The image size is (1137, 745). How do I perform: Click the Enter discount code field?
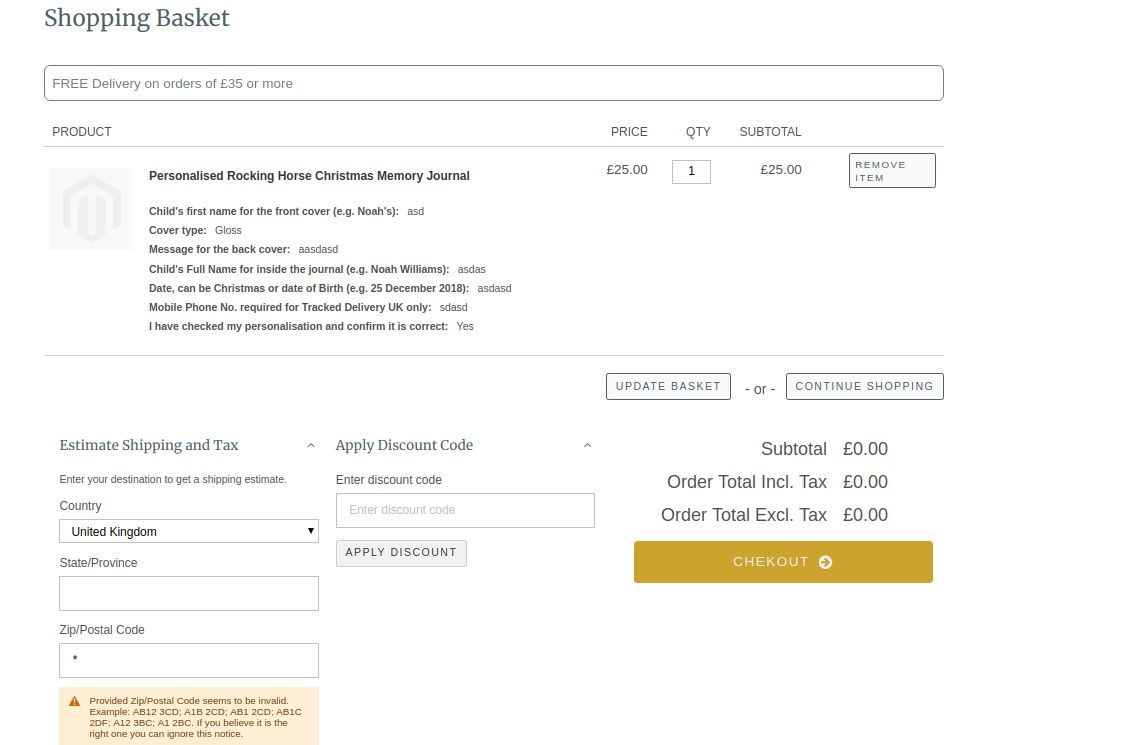(465, 510)
